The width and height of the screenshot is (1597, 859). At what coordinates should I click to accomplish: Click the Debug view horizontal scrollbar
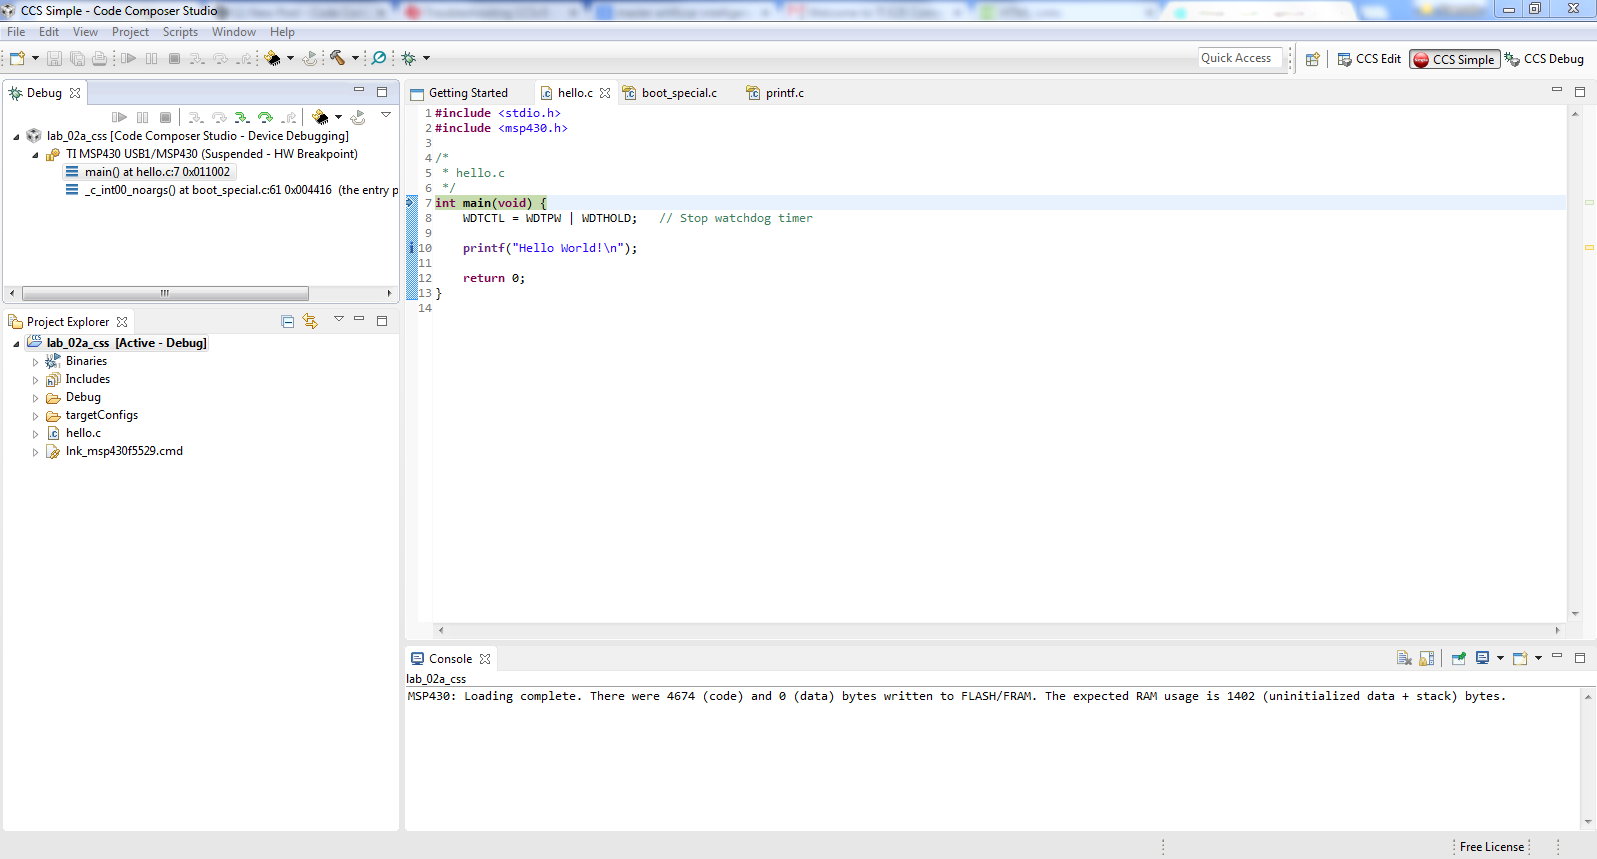(x=165, y=294)
